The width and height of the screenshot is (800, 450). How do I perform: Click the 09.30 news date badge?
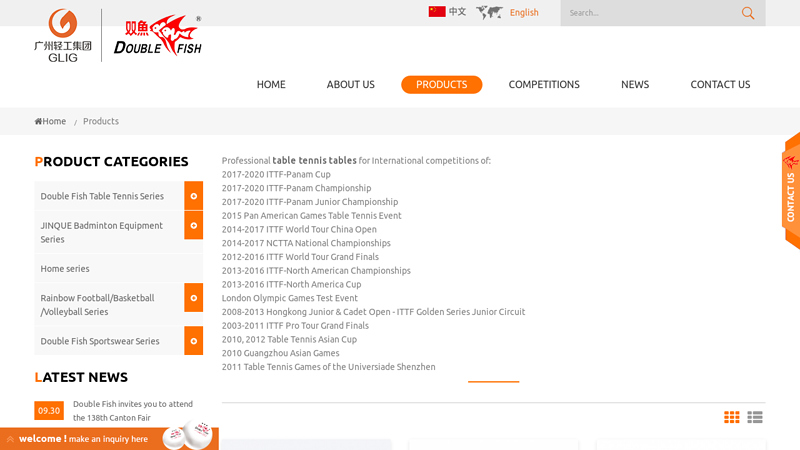49,411
